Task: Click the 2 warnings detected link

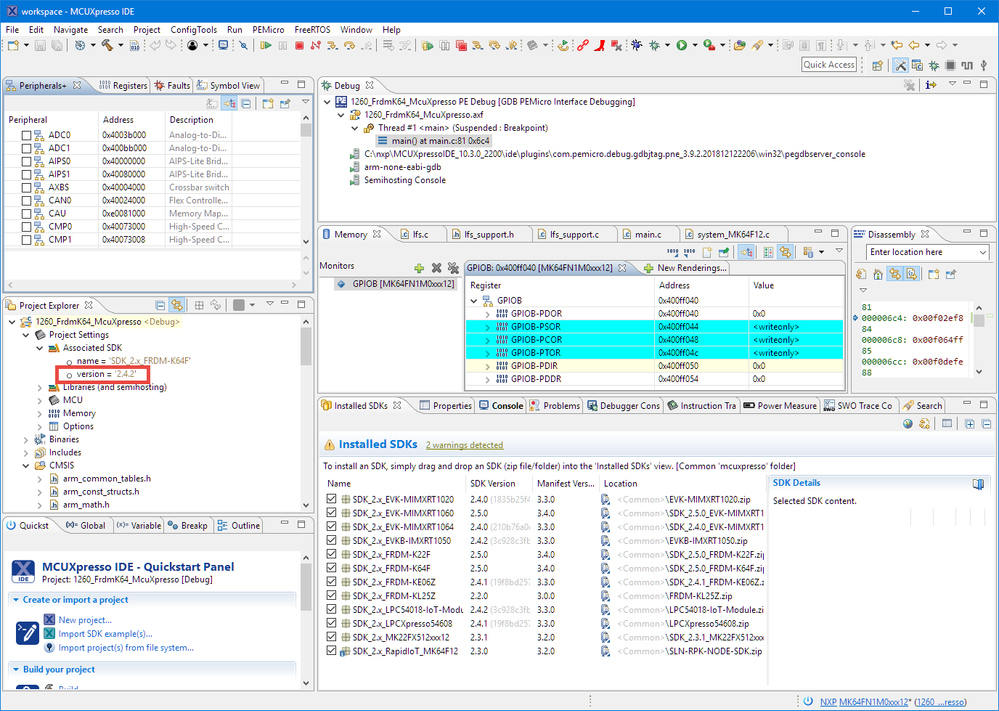Action: pos(464,445)
